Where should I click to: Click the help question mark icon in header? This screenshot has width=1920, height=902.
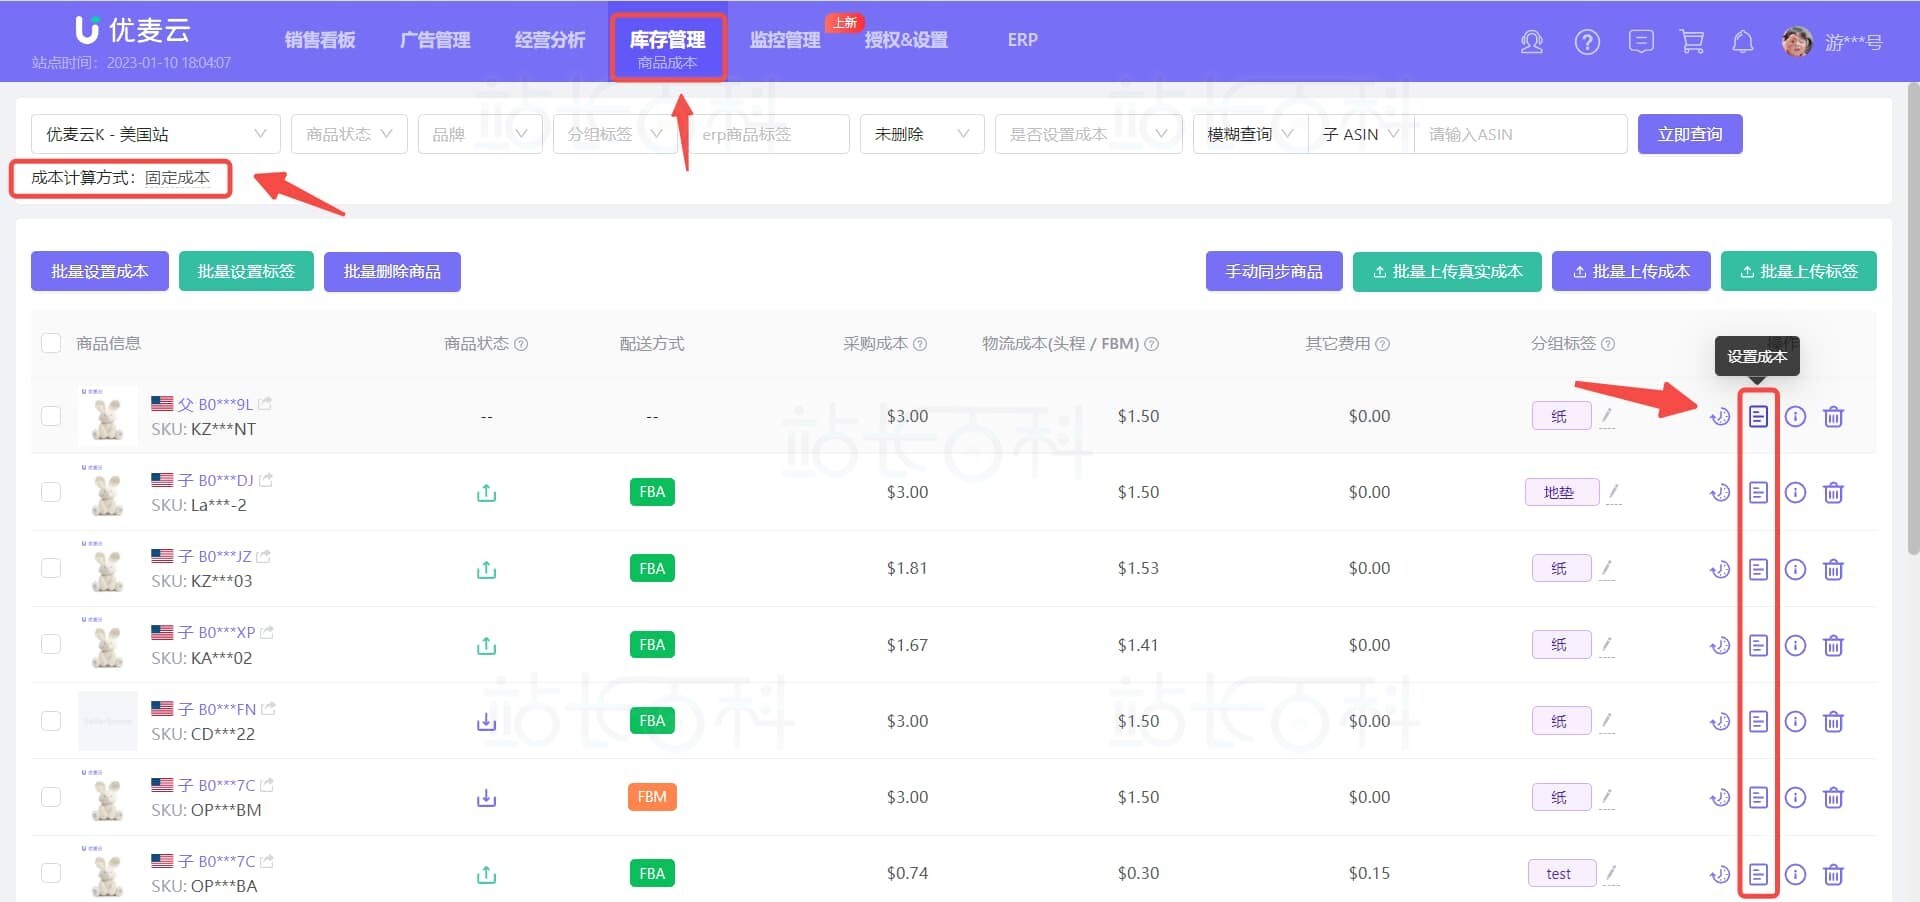pyautogui.click(x=1586, y=42)
